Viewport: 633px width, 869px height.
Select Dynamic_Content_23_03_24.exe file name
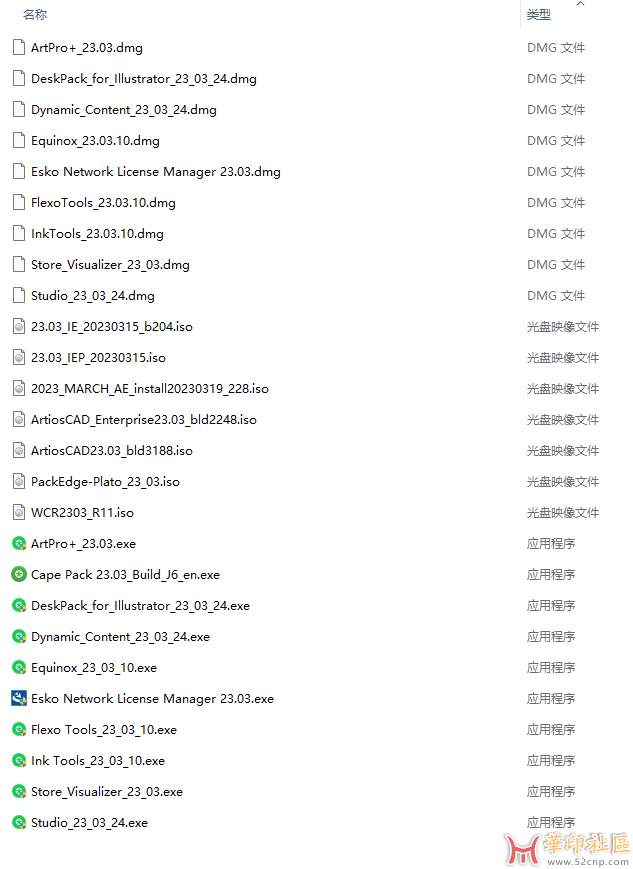pyautogui.click(x=120, y=637)
